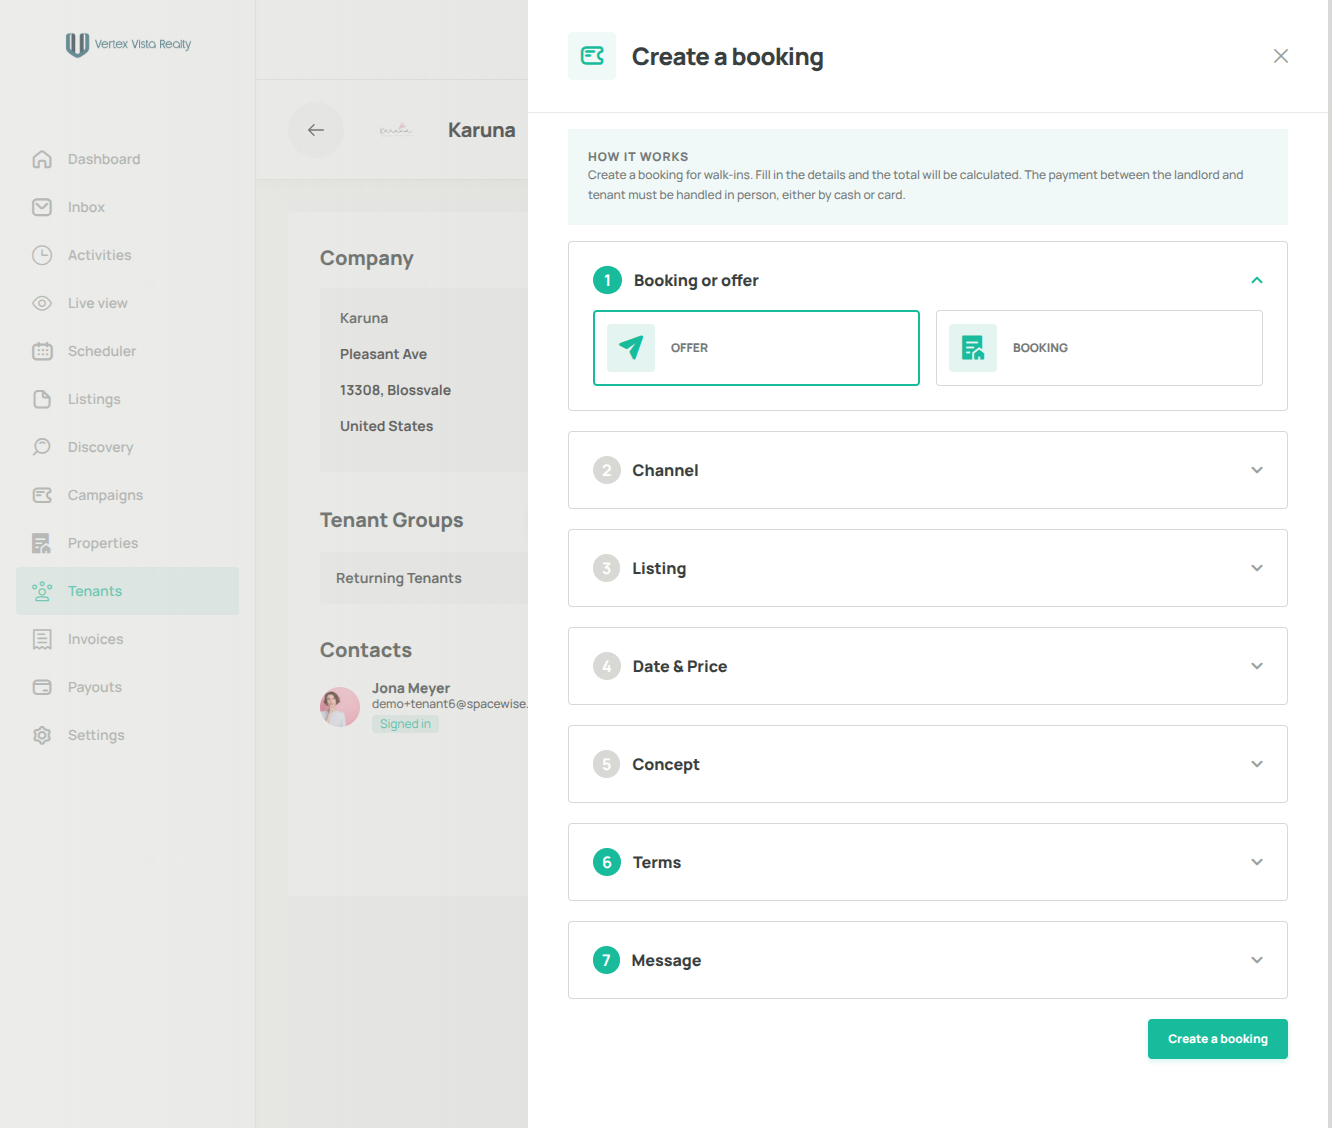Expand the Message section chevron

click(x=1257, y=960)
